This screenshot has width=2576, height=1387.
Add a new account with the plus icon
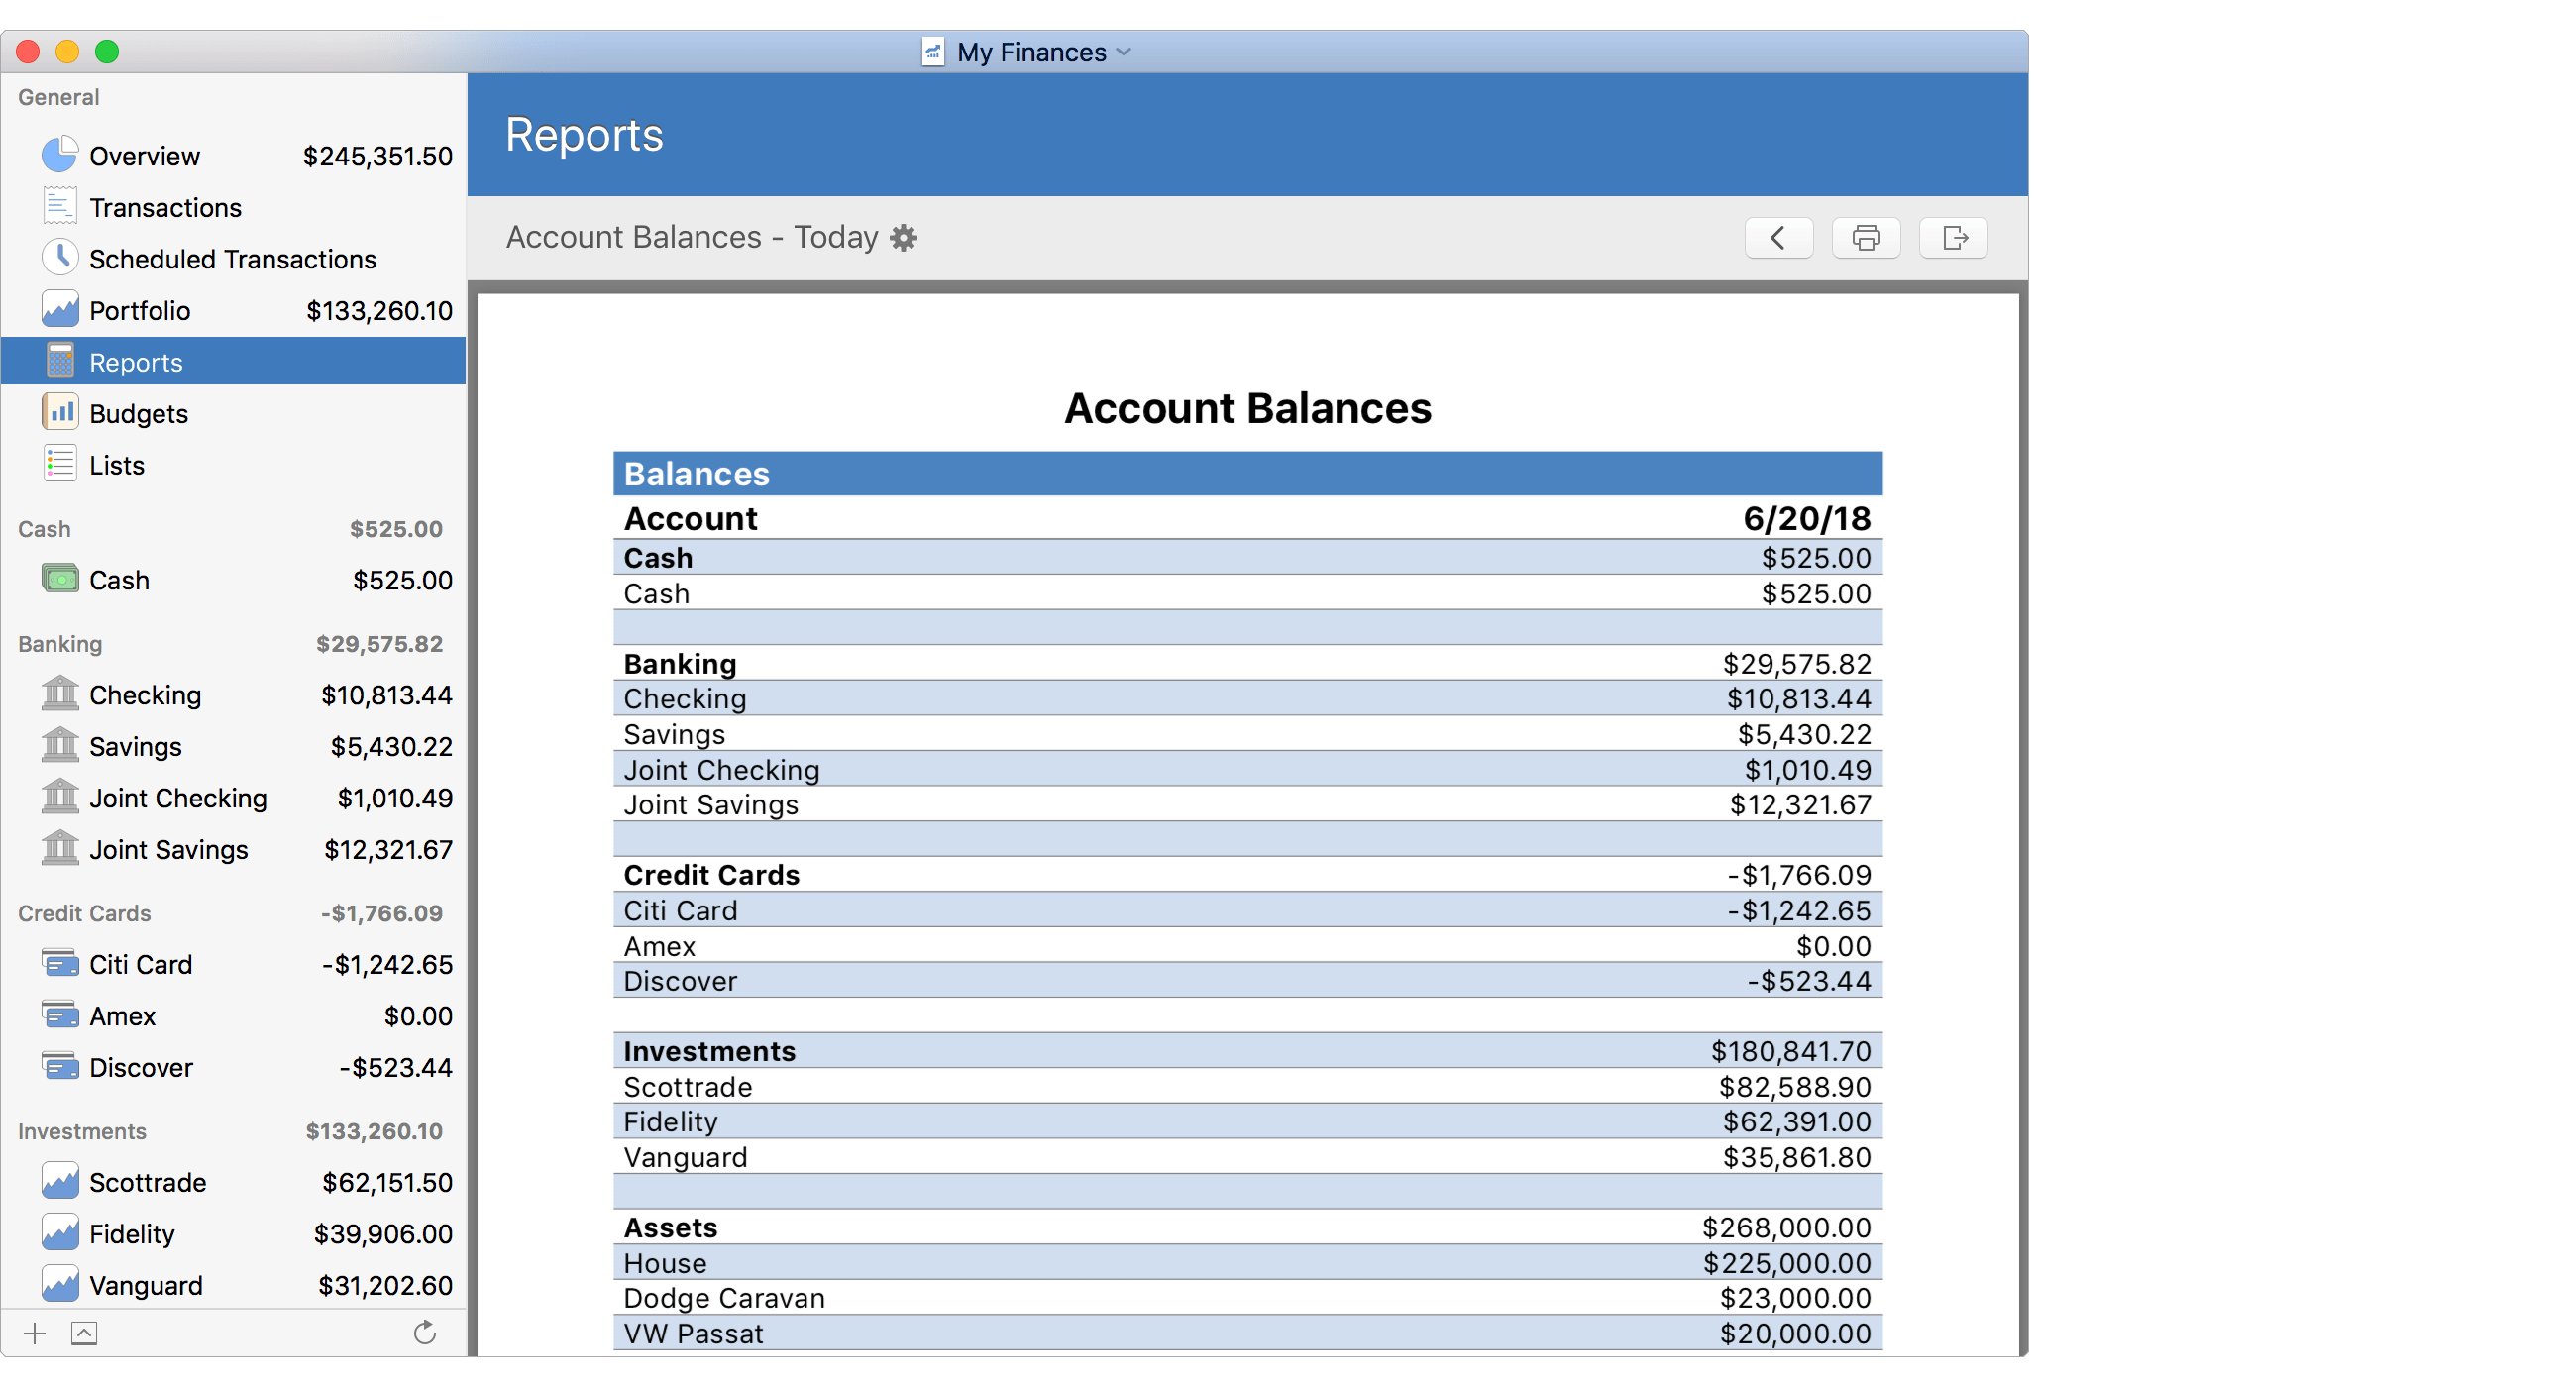click(34, 1333)
